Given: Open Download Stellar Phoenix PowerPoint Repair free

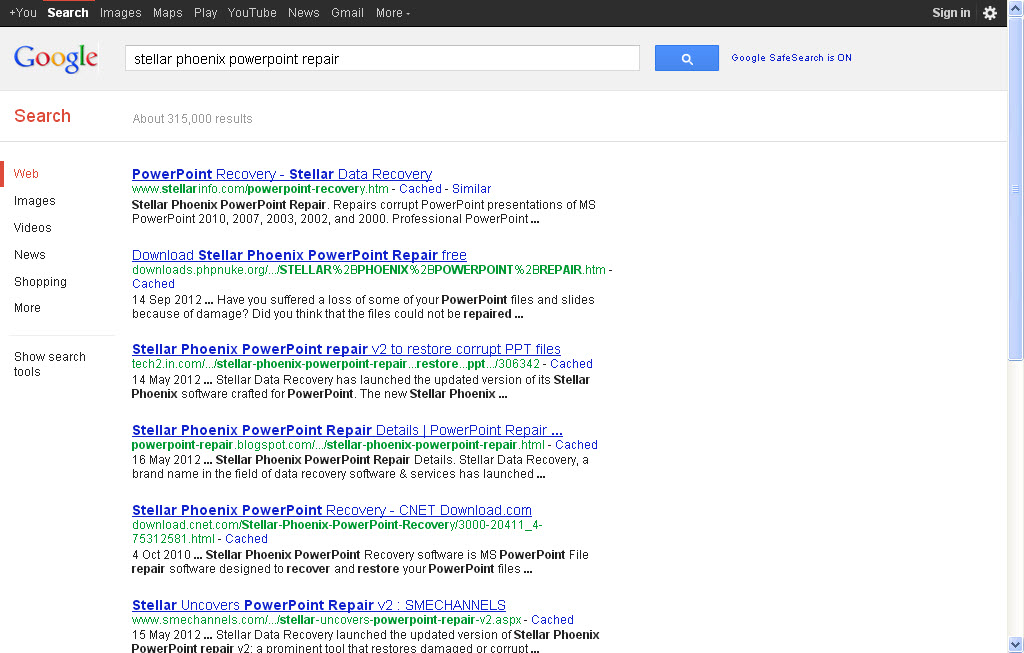Looking at the screenshot, I should tap(299, 255).
